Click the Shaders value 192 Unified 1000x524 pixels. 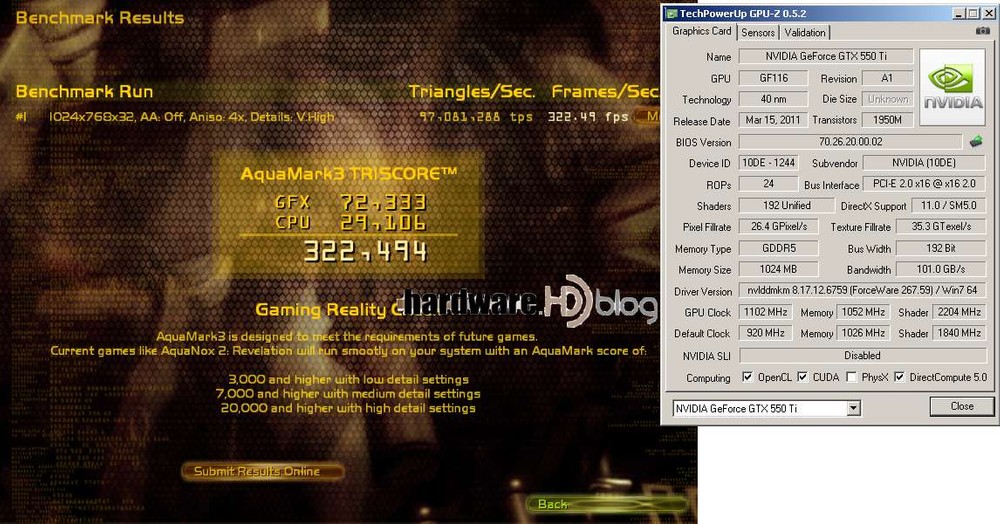coord(786,205)
